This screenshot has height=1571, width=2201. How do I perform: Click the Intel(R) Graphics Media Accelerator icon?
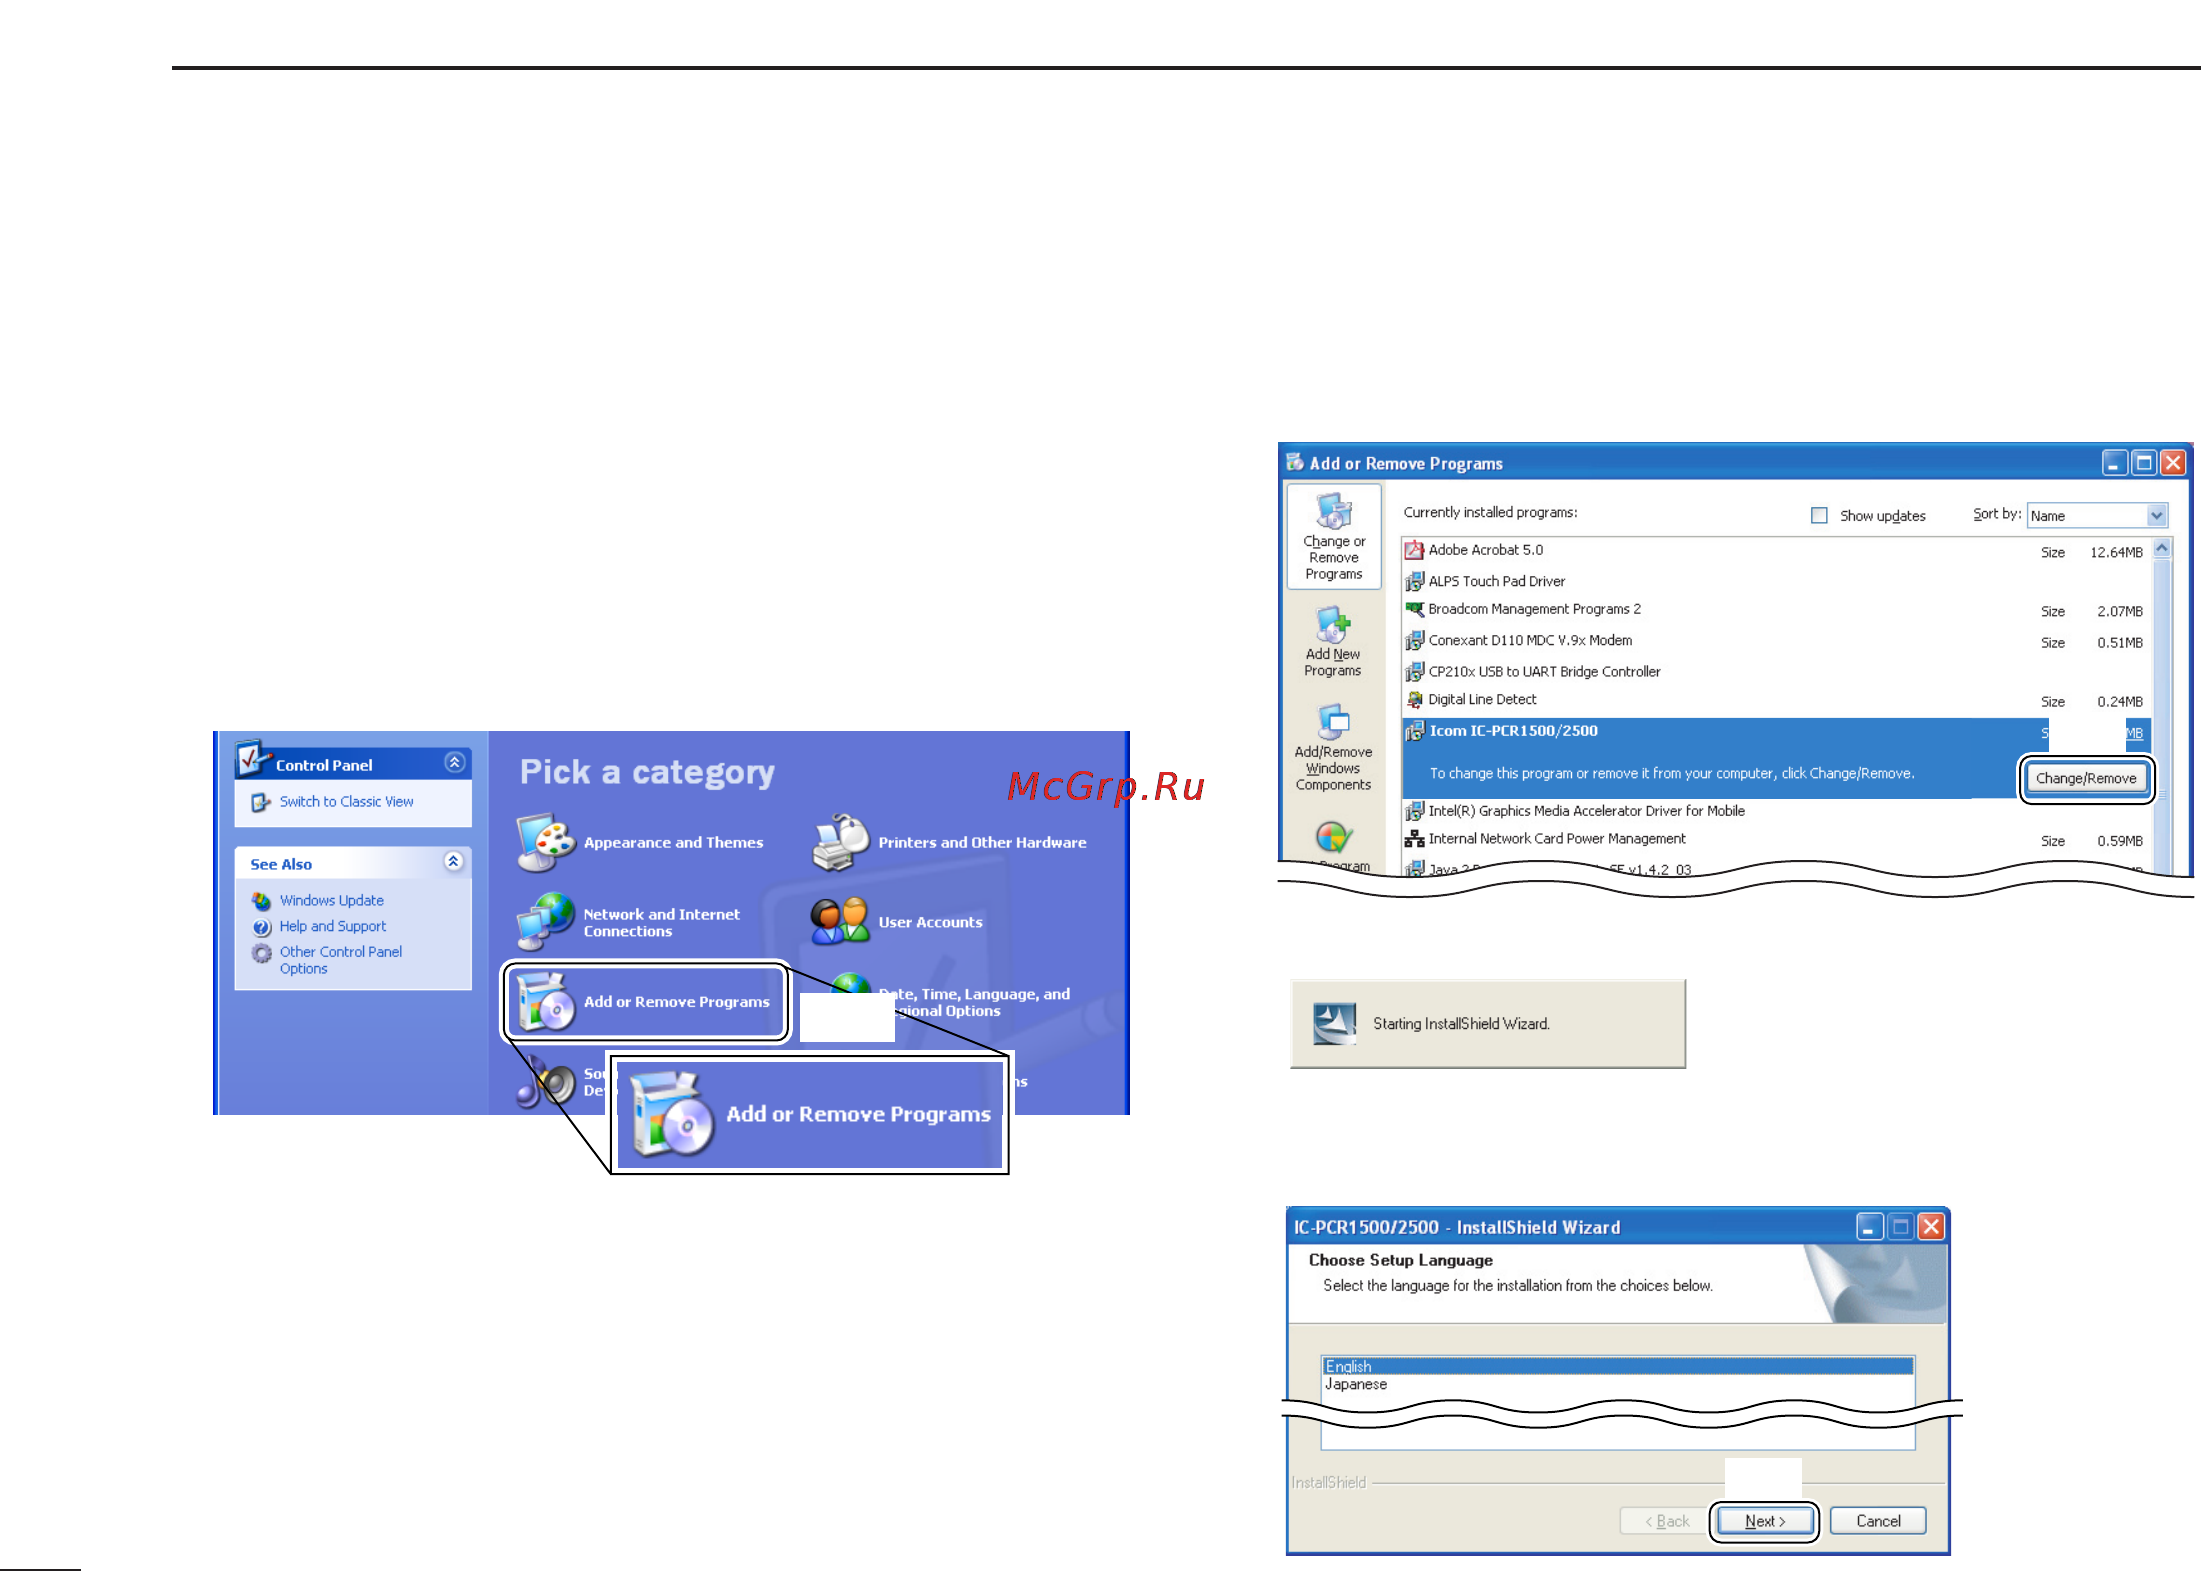(1414, 811)
